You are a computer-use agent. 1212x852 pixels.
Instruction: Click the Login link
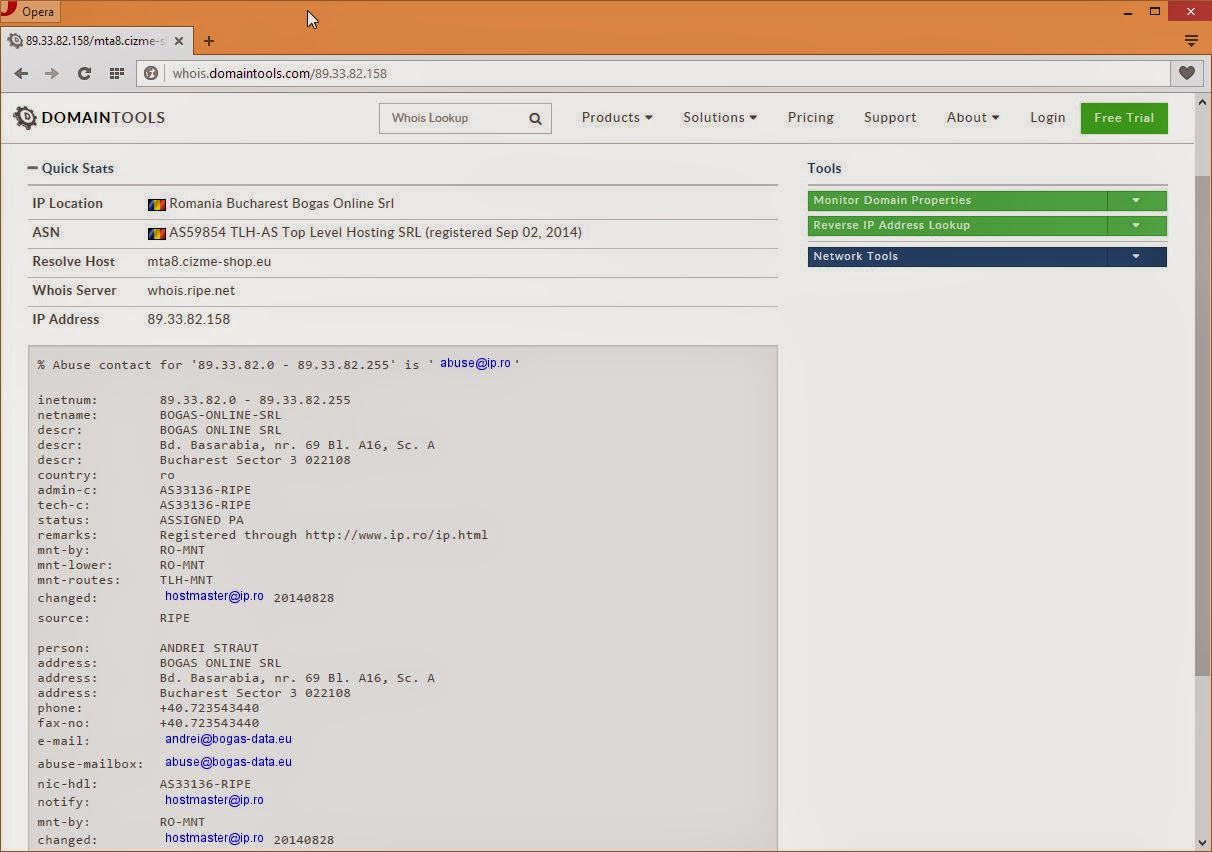point(1048,118)
